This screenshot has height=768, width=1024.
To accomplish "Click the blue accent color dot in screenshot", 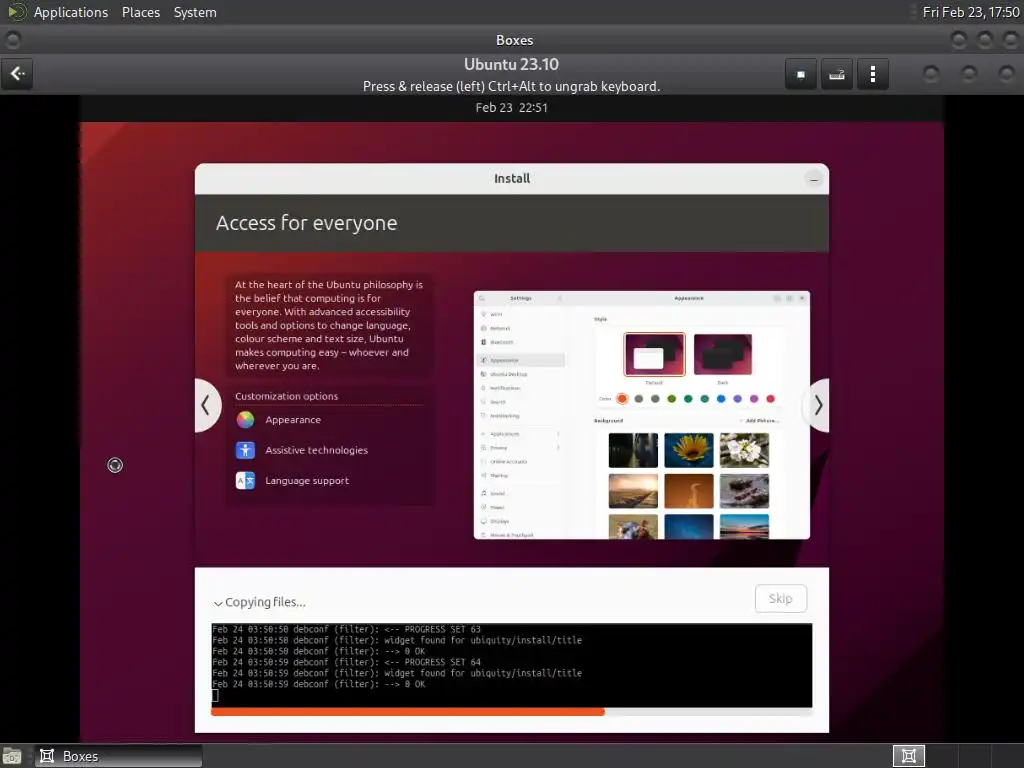I will click(721, 398).
